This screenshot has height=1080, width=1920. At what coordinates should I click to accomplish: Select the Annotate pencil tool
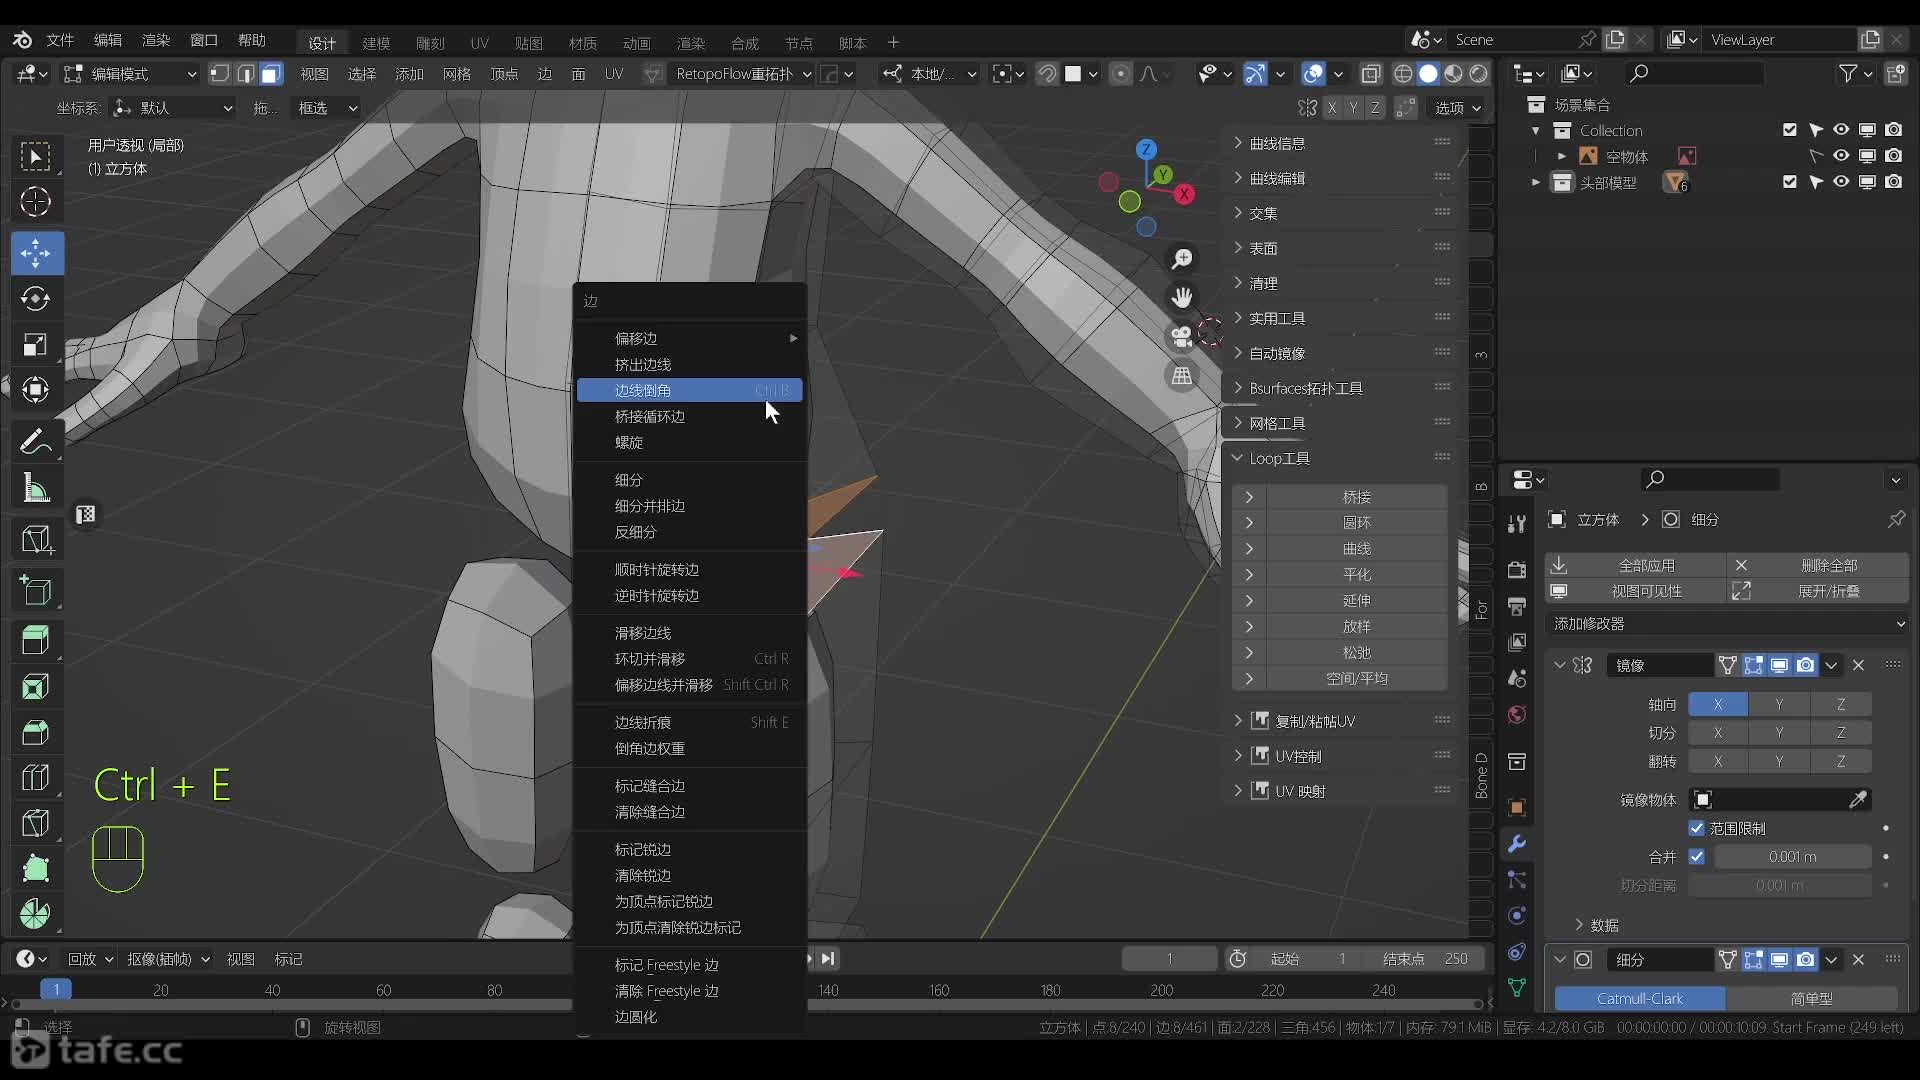point(36,441)
